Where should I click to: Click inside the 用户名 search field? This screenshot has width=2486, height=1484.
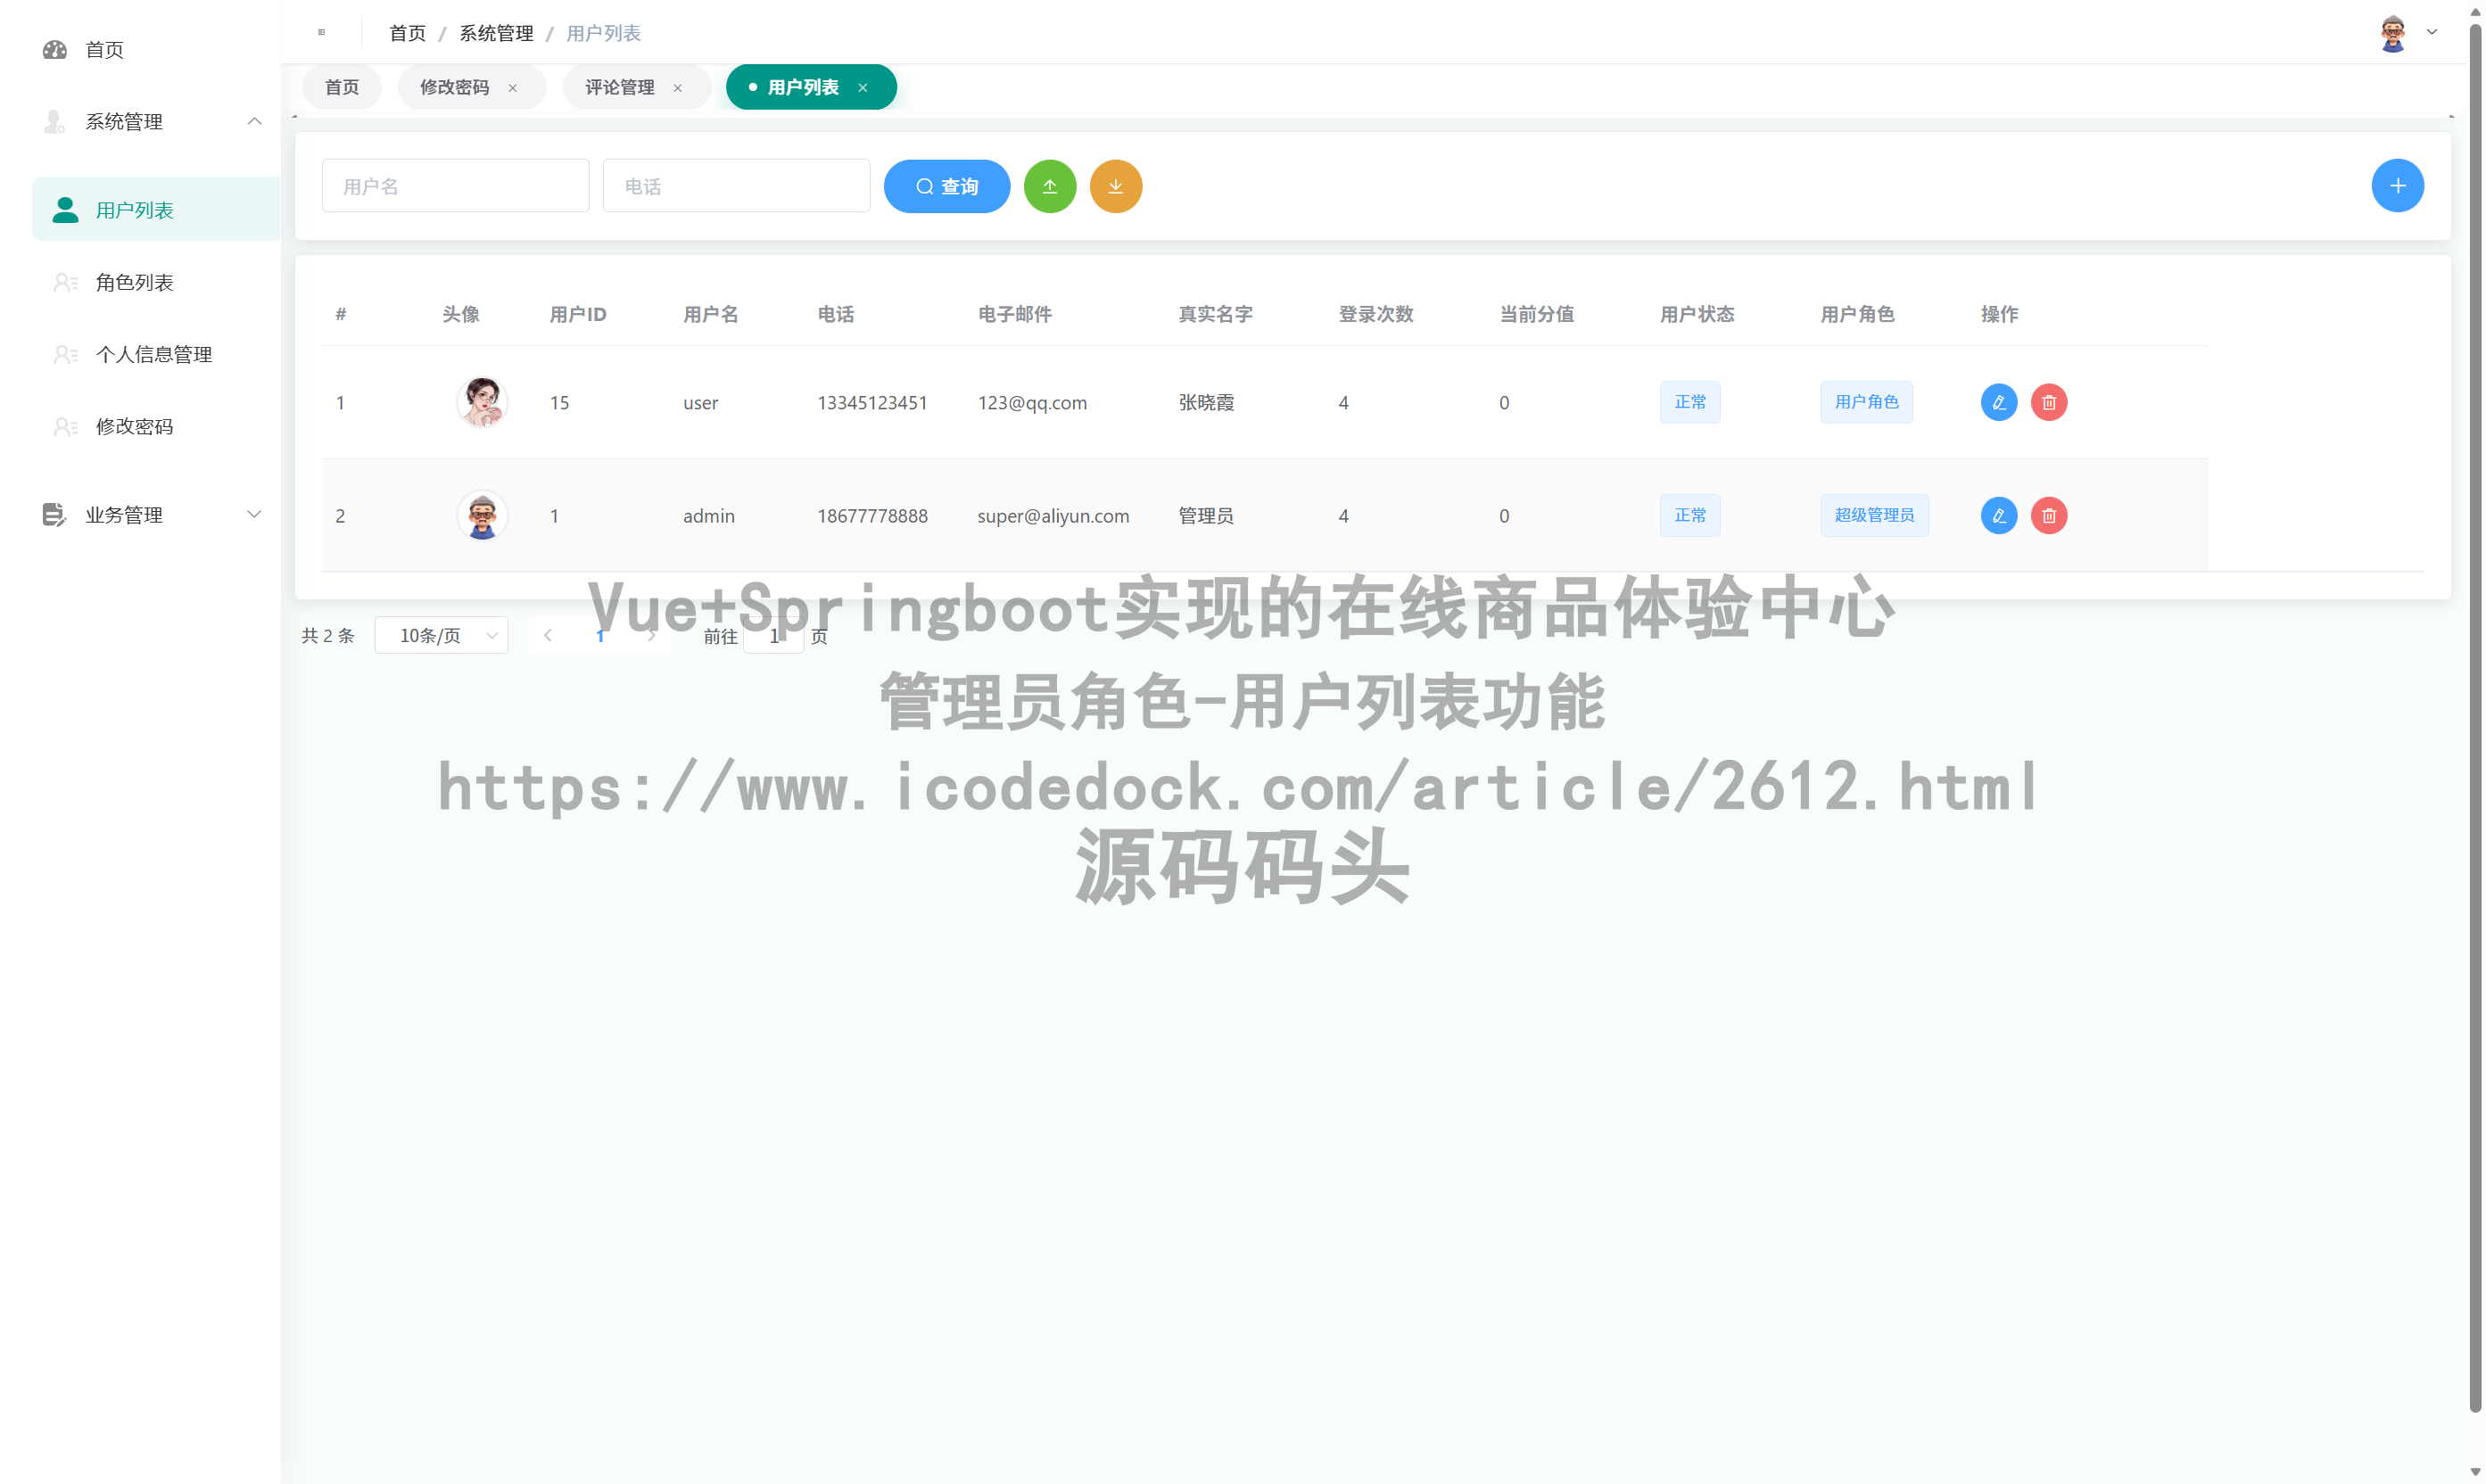click(x=455, y=185)
